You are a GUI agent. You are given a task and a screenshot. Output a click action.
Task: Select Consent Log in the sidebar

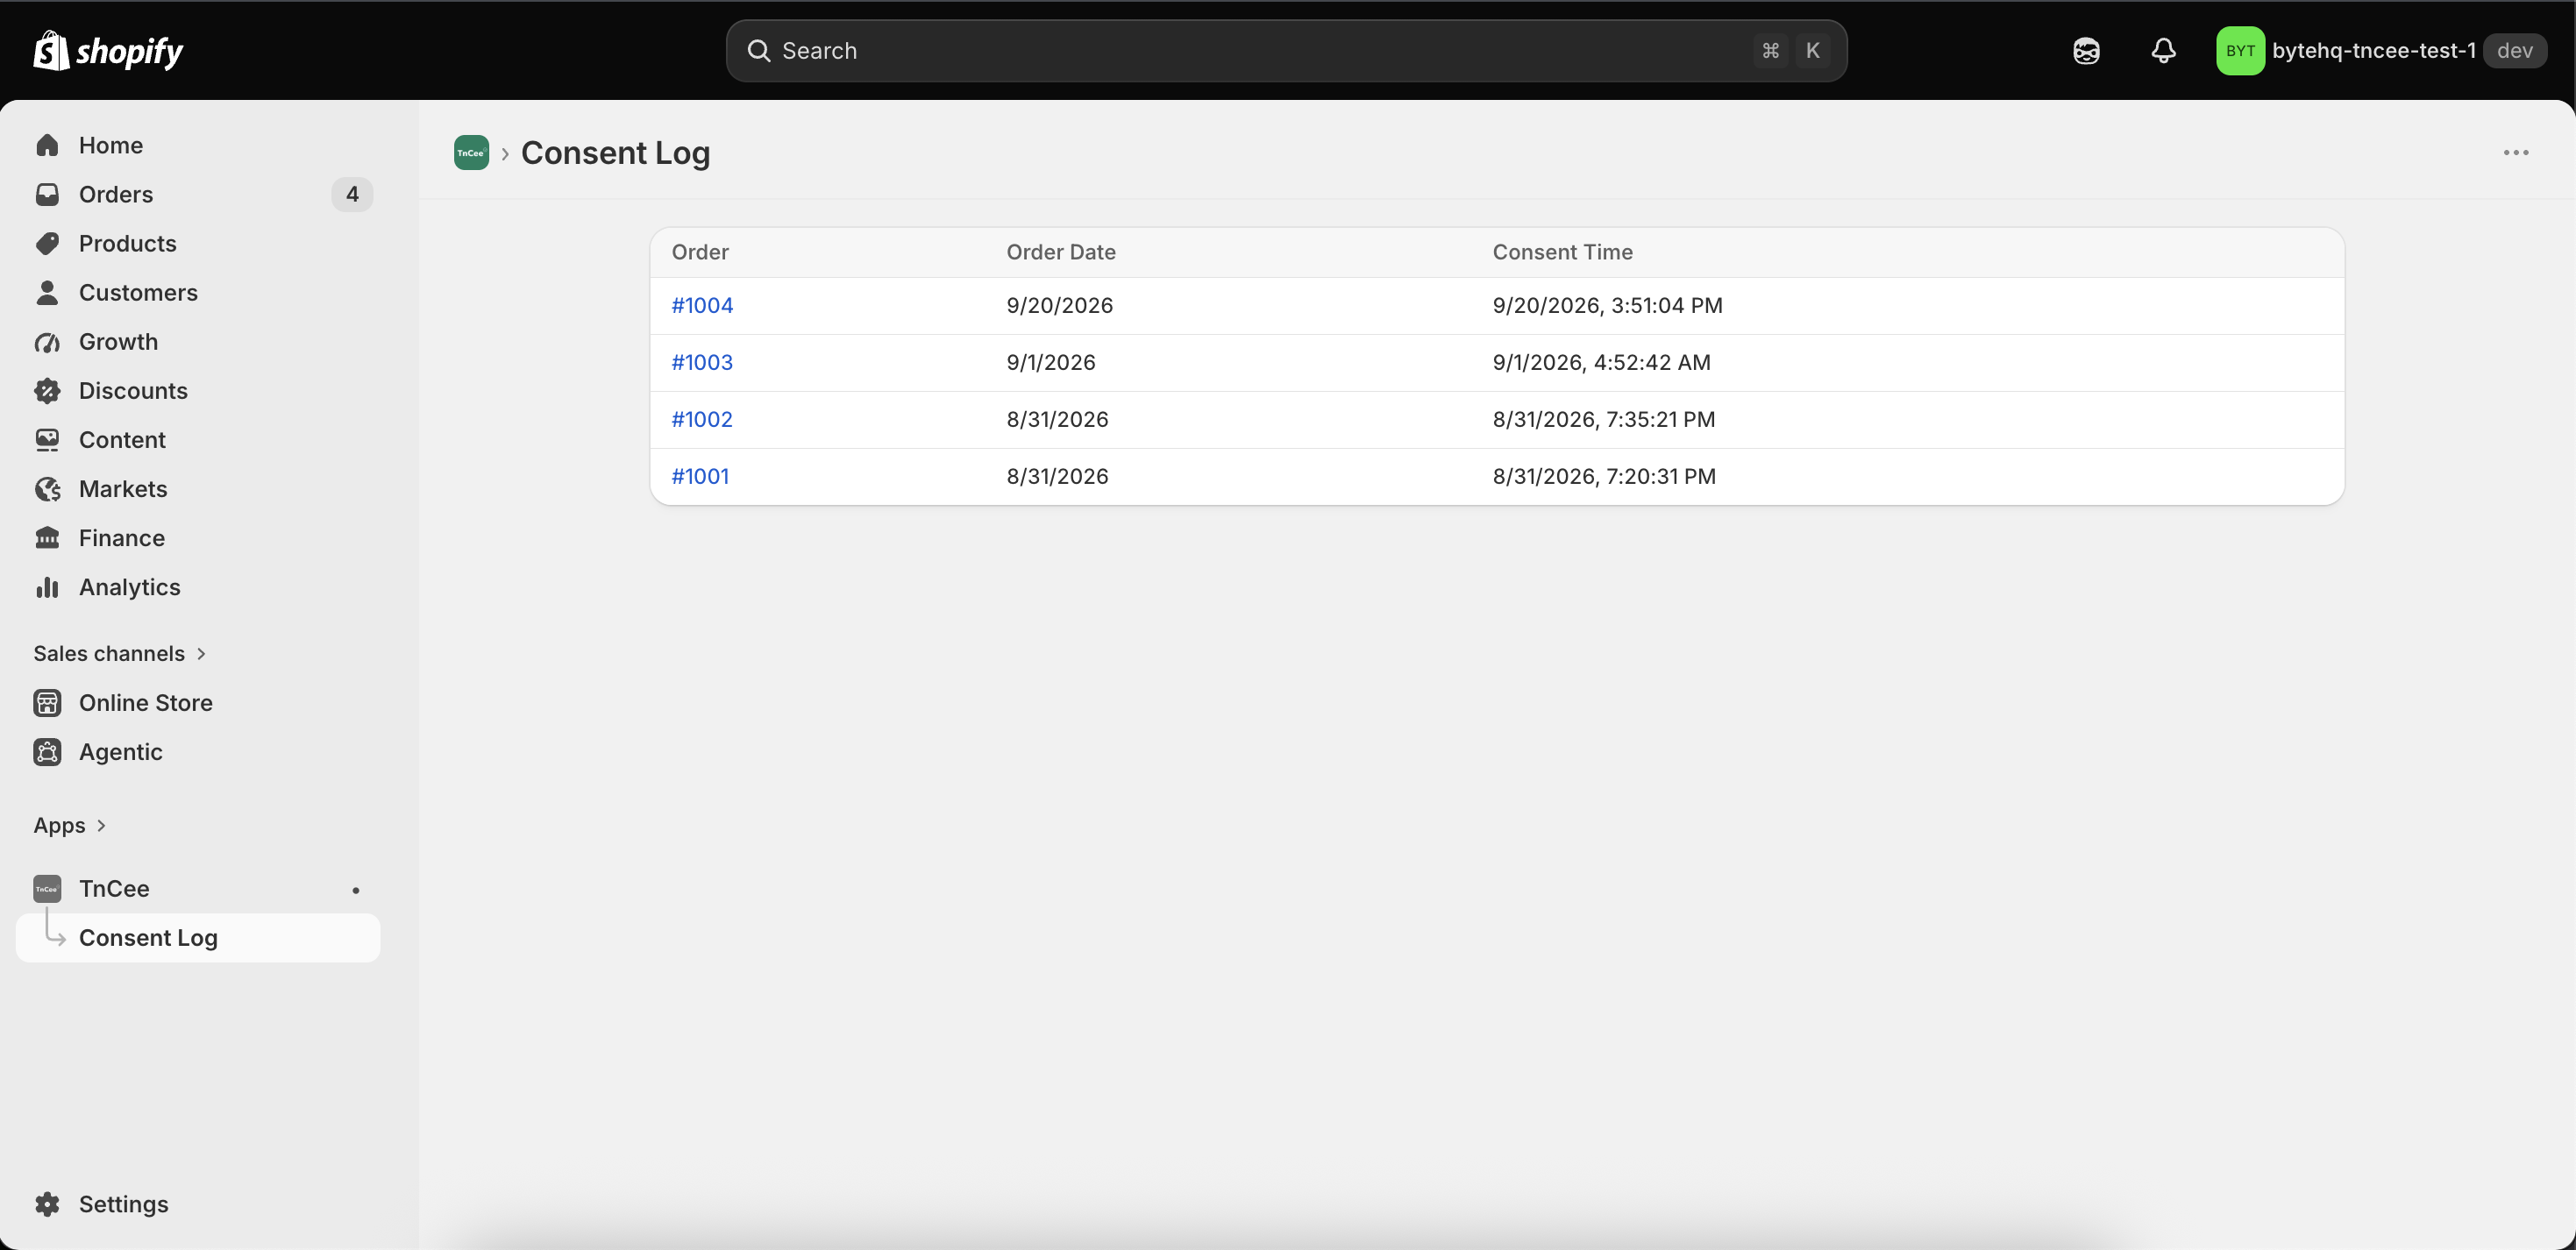pos(198,937)
